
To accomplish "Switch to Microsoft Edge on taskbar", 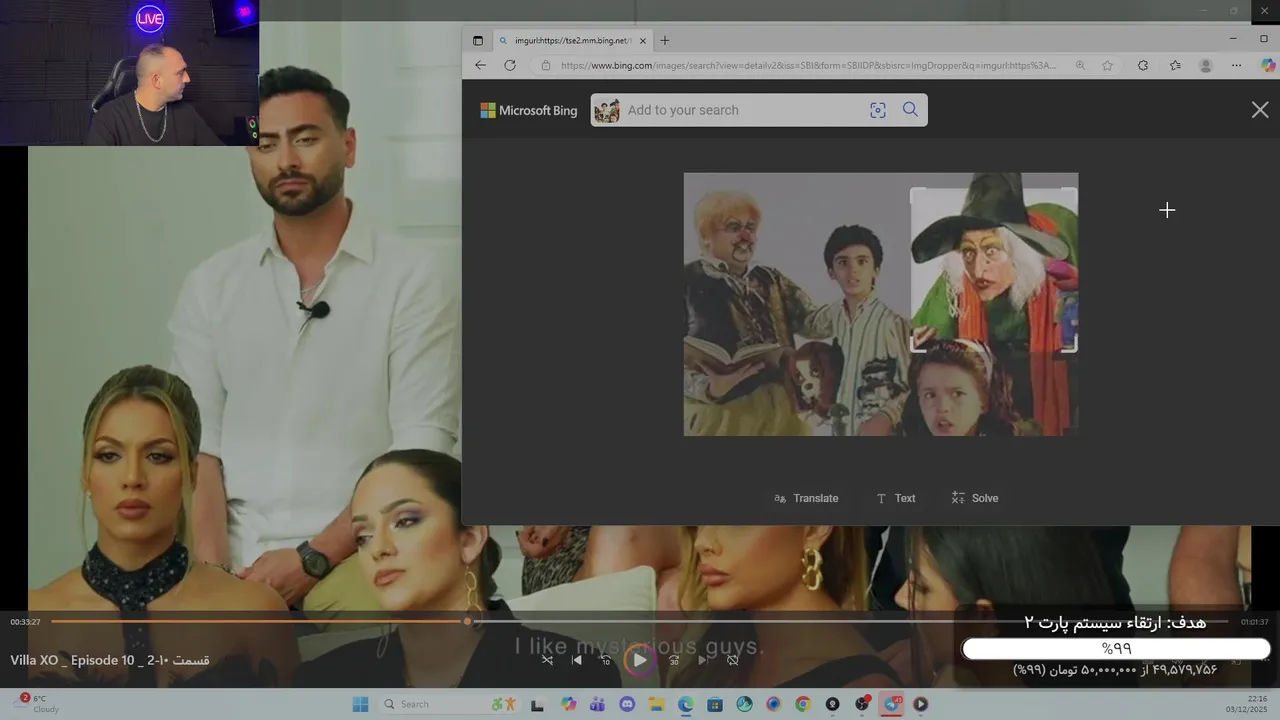I will 686,704.
